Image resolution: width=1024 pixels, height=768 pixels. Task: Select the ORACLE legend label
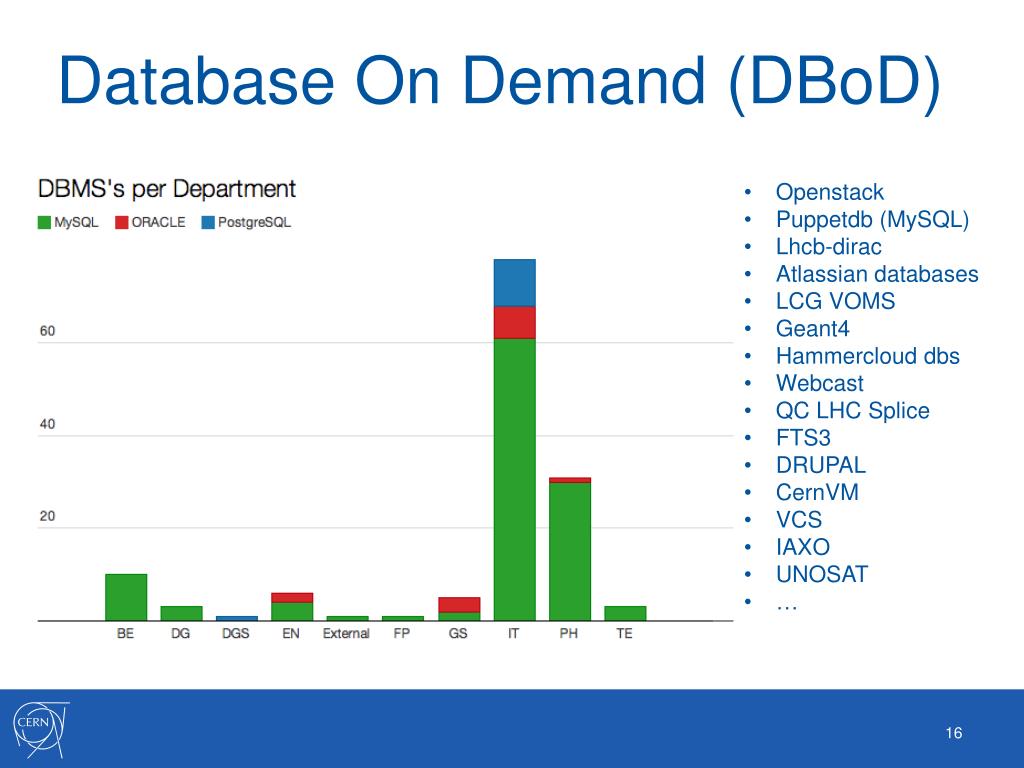click(159, 223)
